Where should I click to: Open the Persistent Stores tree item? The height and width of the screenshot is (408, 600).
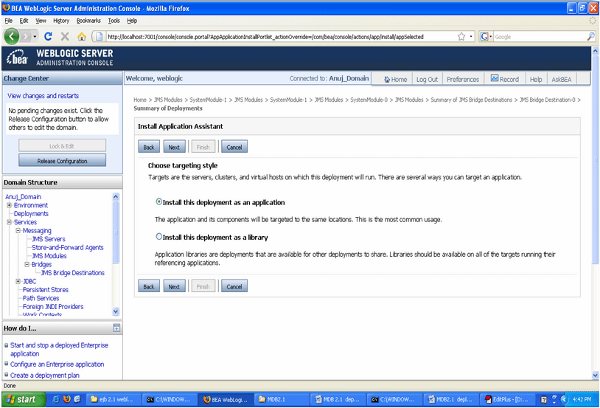[x=46, y=289]
